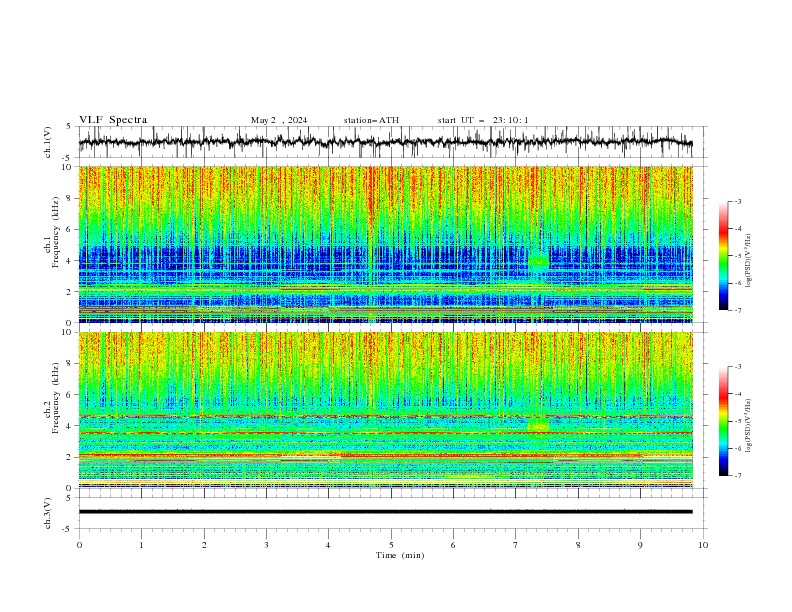The height and width of the screenshot is (612, 792).
Task: Click the time-axis tick label "3"
Action: click(x=266, y=545)
